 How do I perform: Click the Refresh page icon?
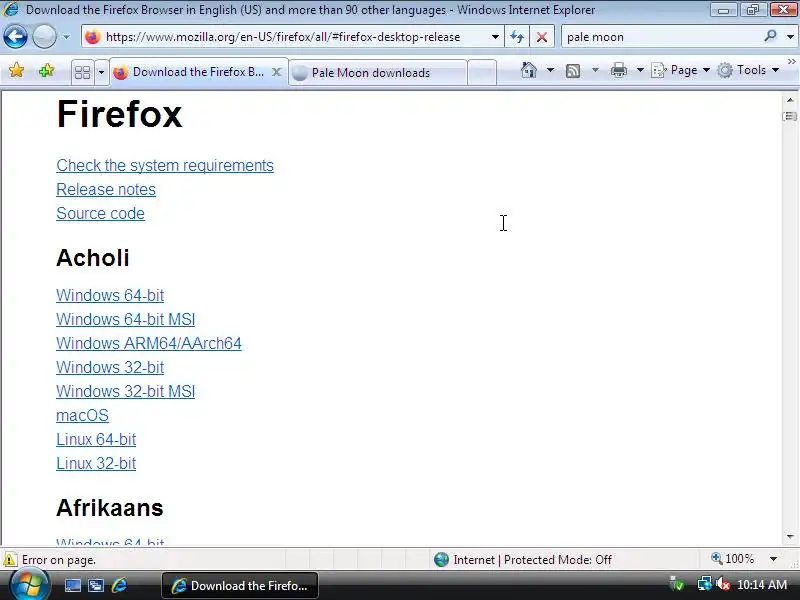tap(517, 37)
